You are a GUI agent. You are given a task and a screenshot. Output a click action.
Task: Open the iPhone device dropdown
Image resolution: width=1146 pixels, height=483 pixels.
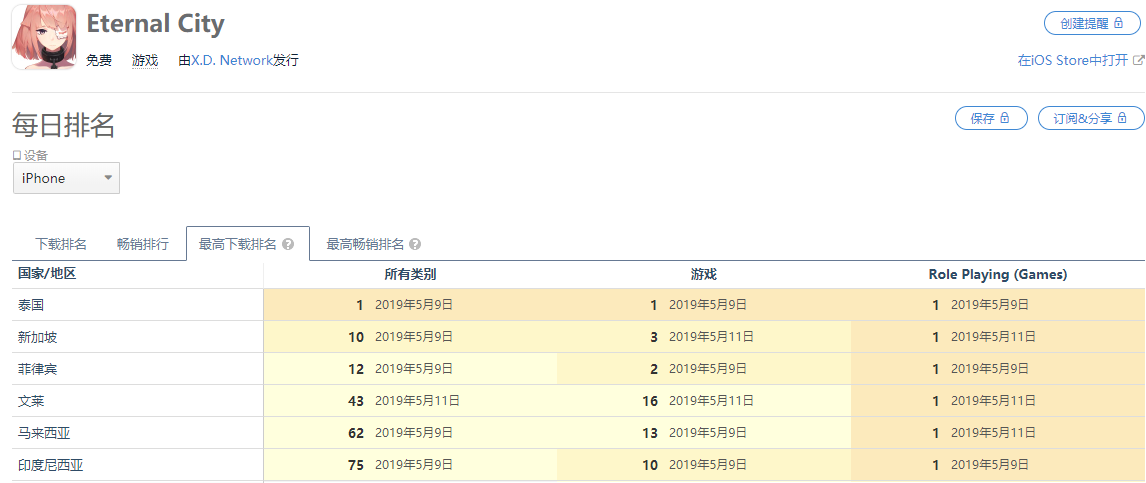point(66,178)
